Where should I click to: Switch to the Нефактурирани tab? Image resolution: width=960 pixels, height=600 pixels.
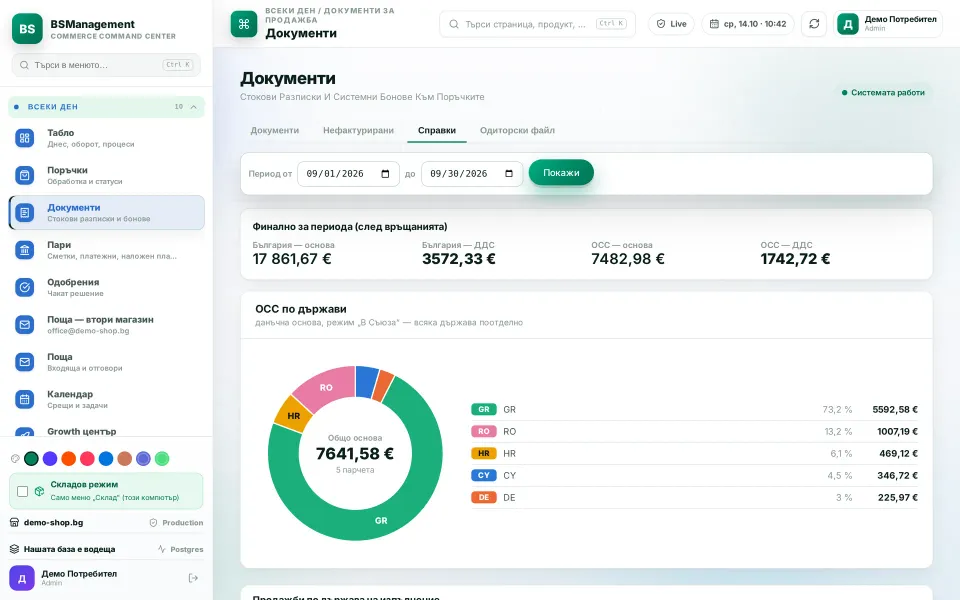(358, 130)
